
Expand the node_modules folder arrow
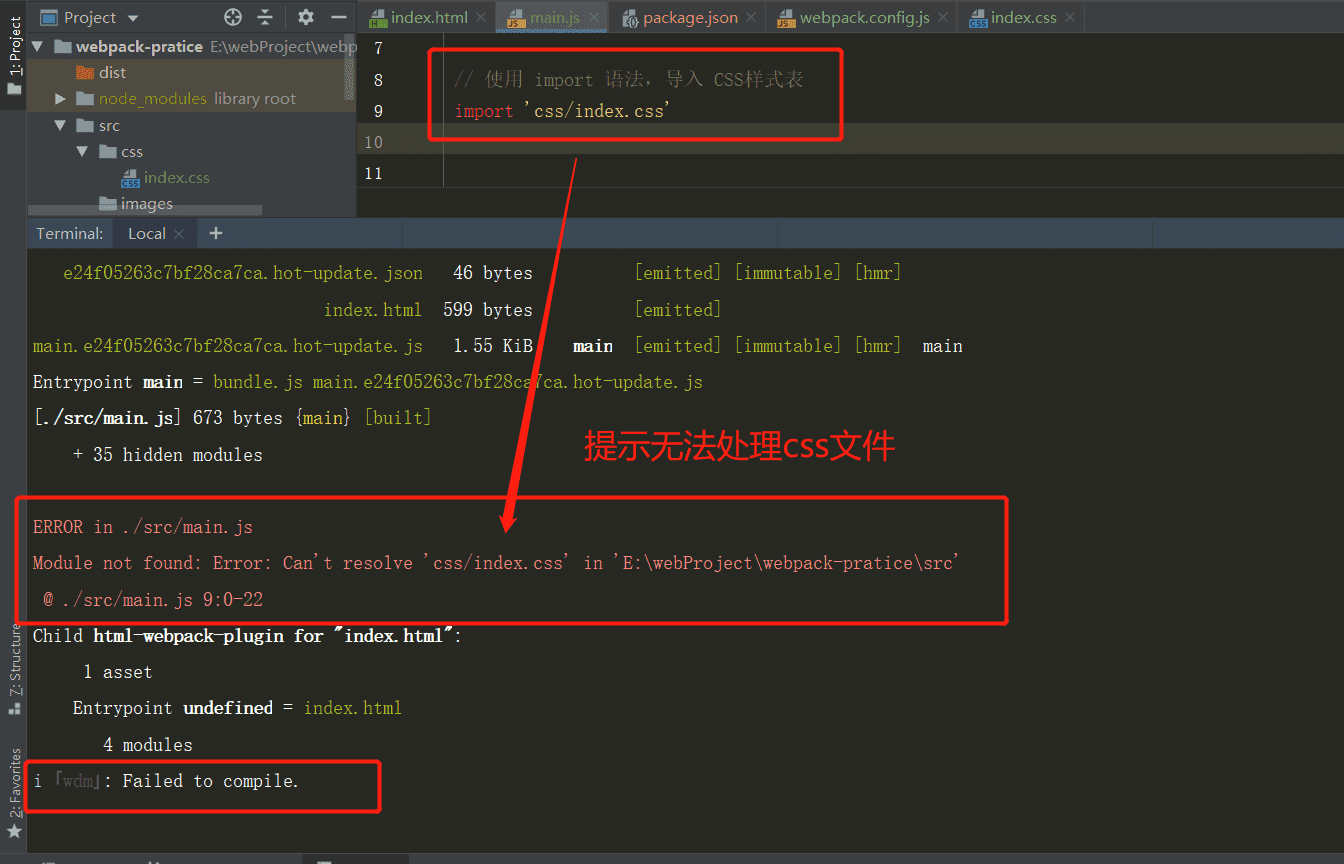[60, 99]
